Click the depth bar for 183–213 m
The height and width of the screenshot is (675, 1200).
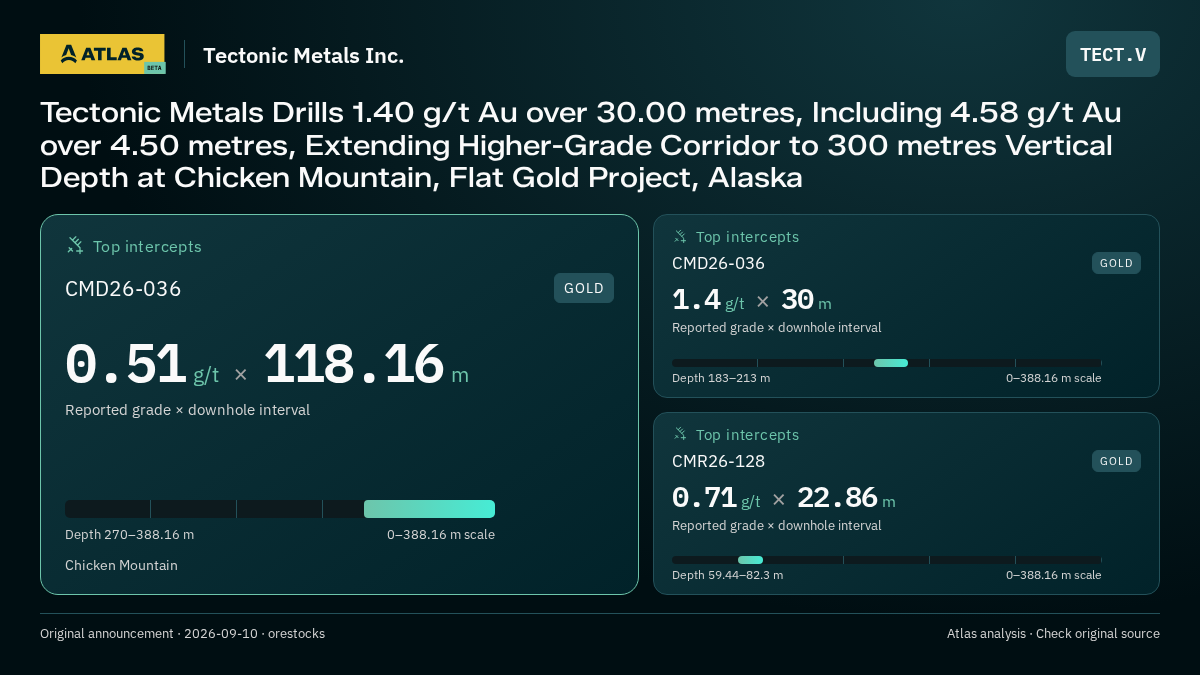pyautogui.click(x=887, y=363)
